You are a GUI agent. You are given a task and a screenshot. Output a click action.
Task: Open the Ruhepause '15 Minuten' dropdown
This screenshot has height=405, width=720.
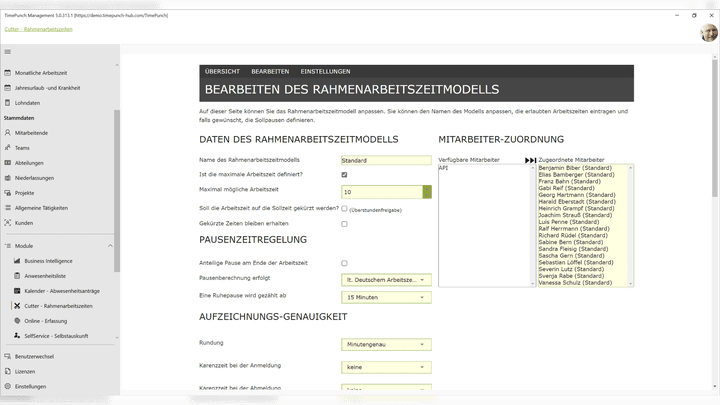386,298
